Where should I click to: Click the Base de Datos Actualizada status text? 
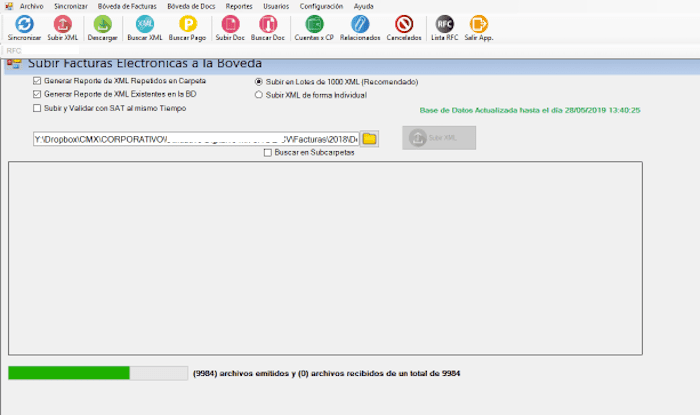[530, 110]
